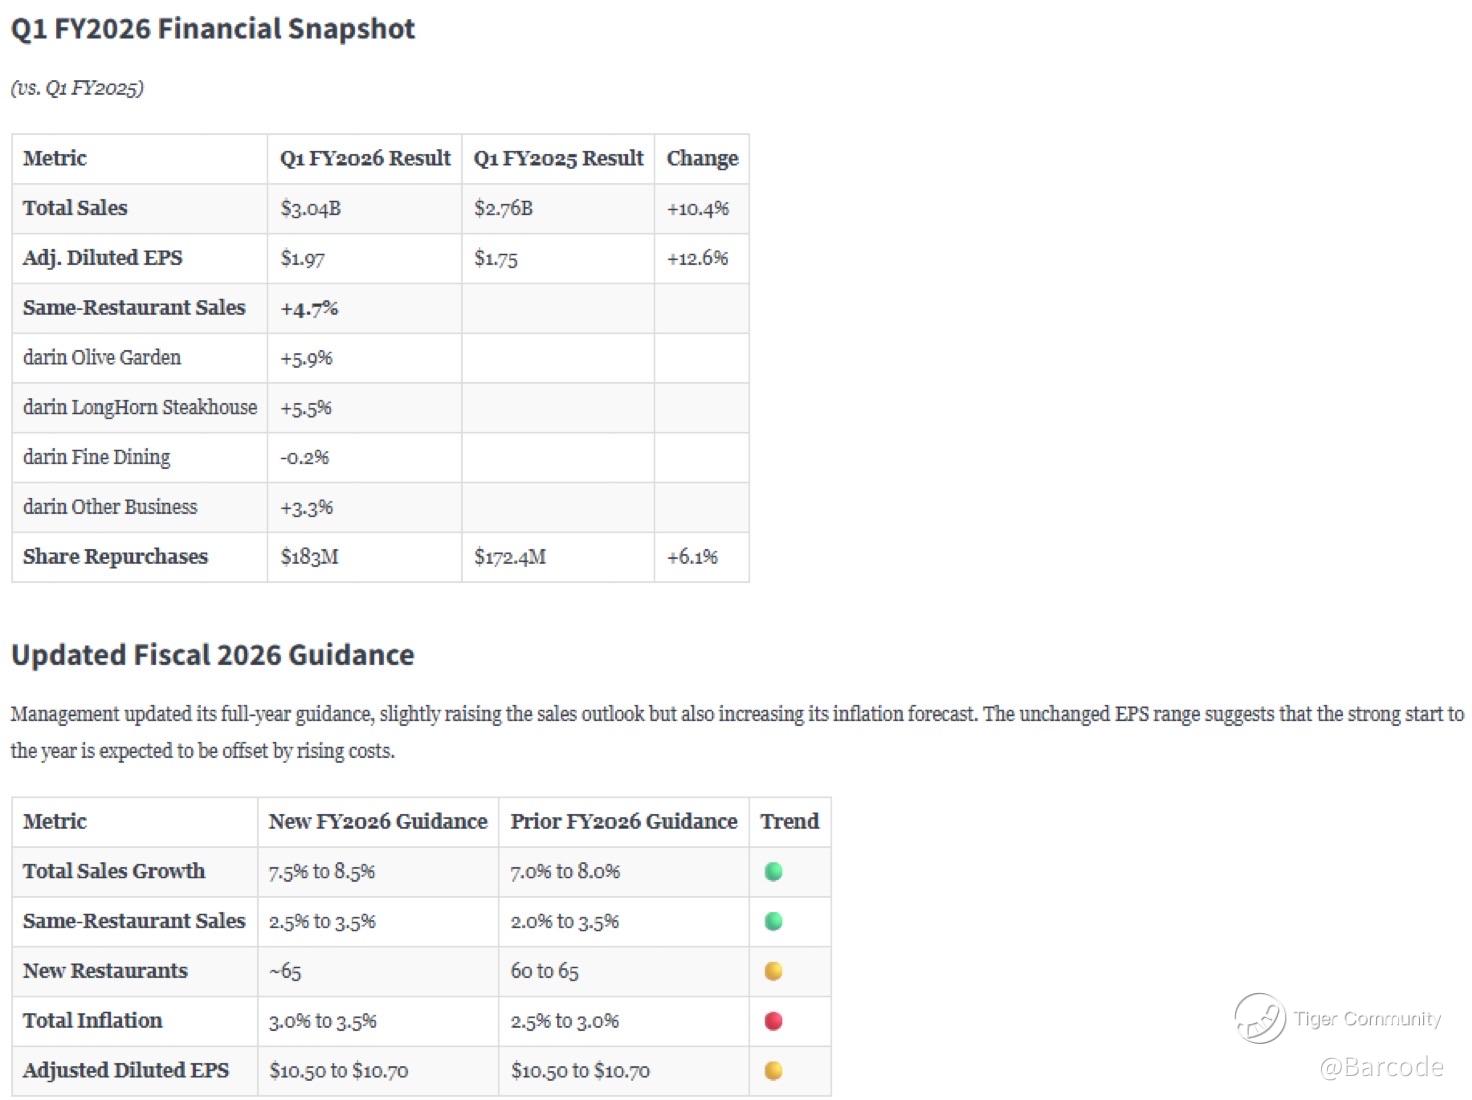This screenshot has width=1472, height=1100.
Task: Click the Updated Fiscal 2026 Guidance heading
Action: click(213, 655)
